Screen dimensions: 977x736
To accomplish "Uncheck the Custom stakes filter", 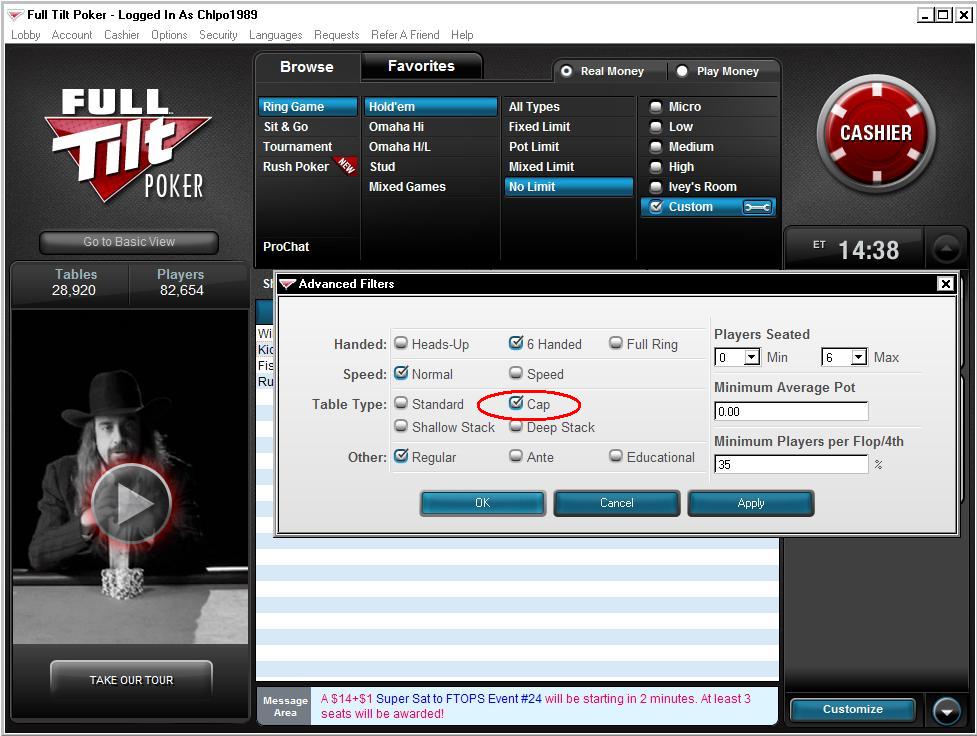I will pyautogui.click(x=655, y=206).
